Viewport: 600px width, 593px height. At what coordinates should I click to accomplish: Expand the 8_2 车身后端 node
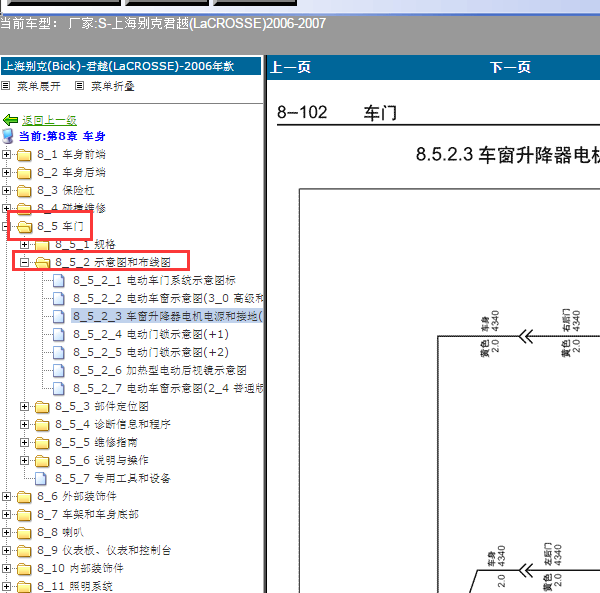click(x=6, y=173)
